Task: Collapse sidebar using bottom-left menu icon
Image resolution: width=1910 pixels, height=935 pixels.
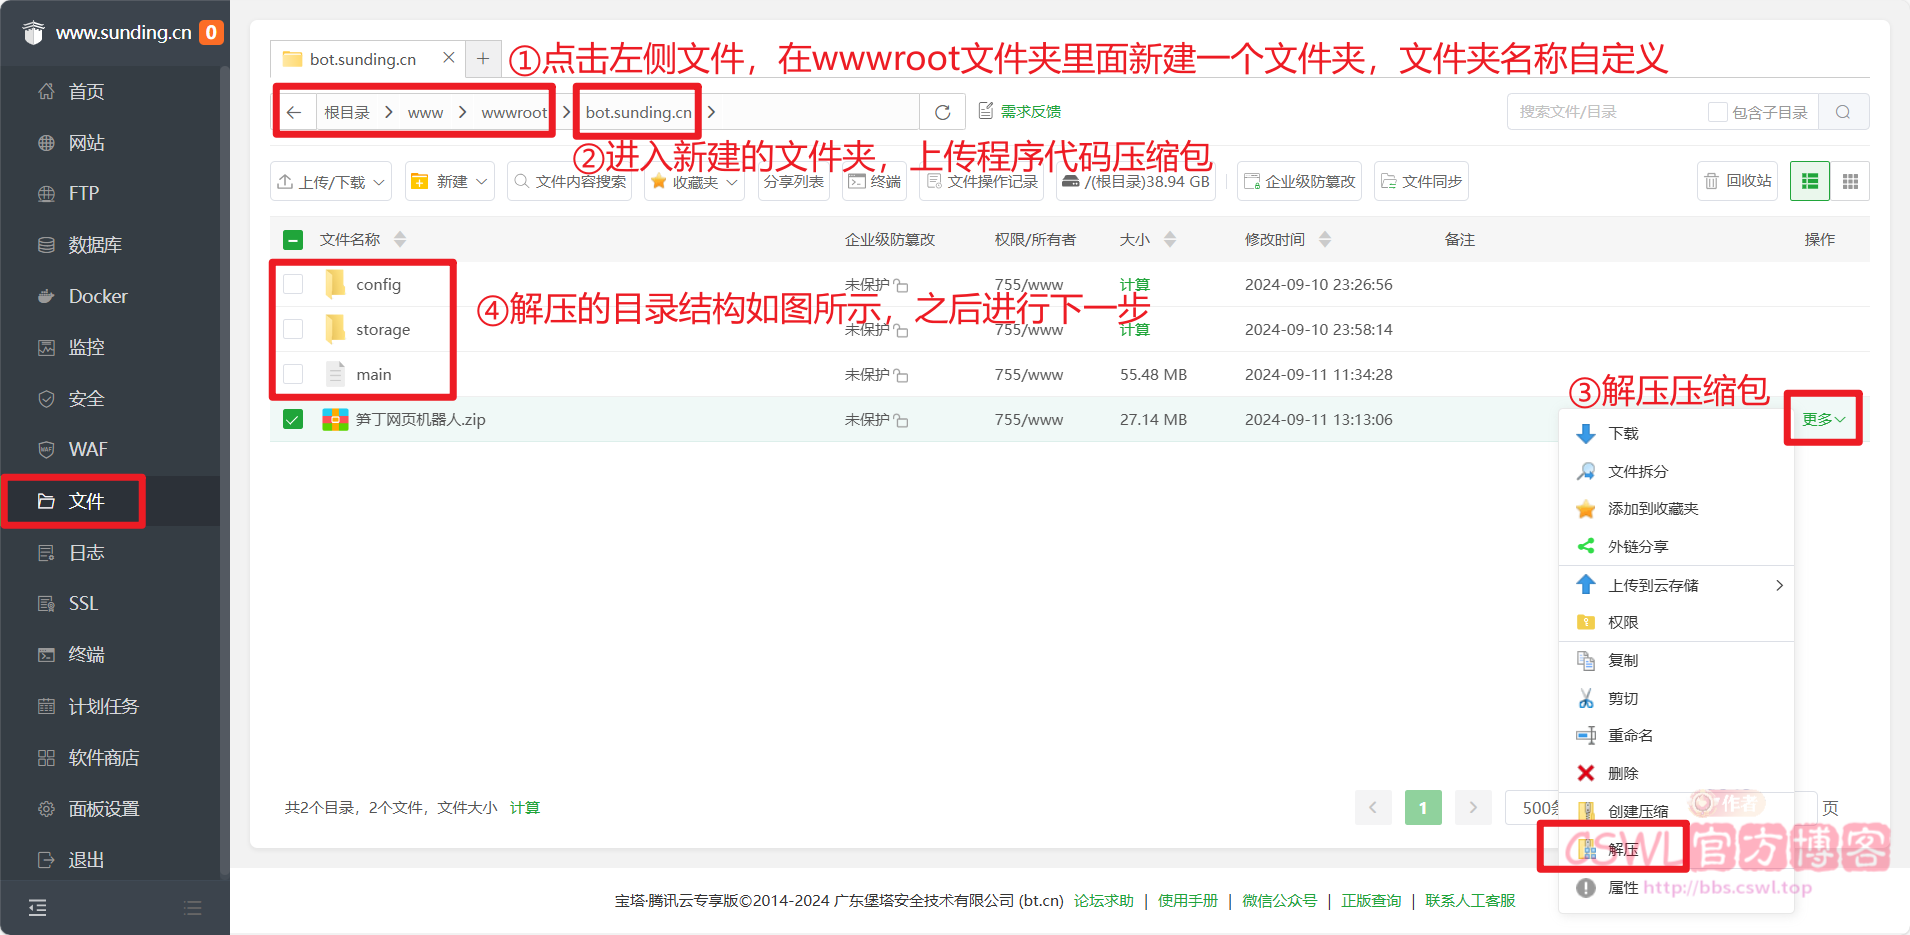Action: click(37, 908)
